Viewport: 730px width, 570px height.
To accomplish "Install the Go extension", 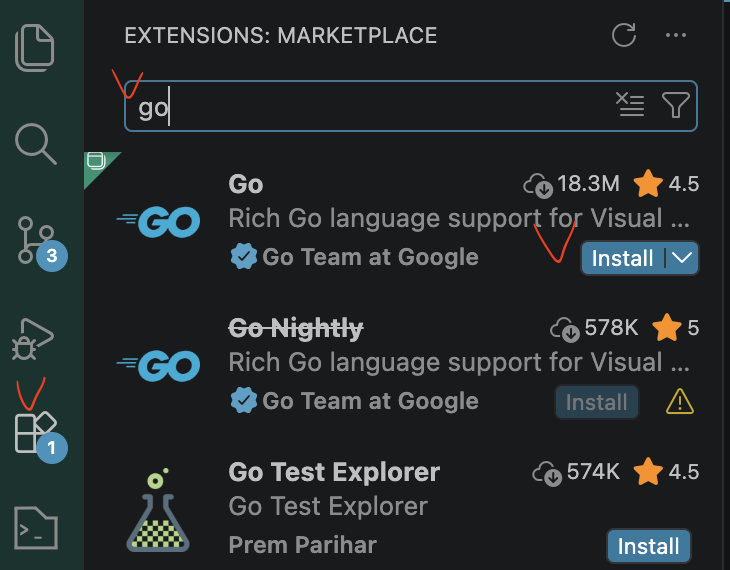I will click(622, 258).
